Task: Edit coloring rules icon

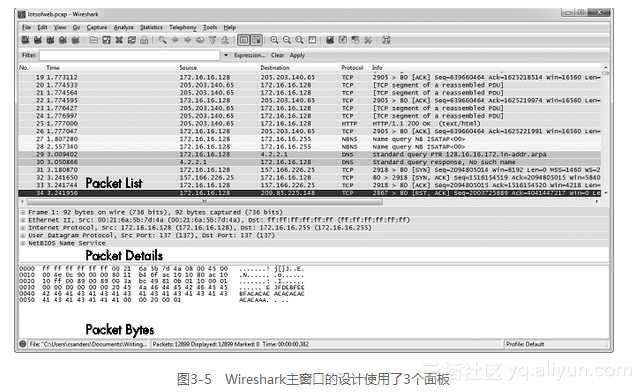Action: [x=355, y=40]
